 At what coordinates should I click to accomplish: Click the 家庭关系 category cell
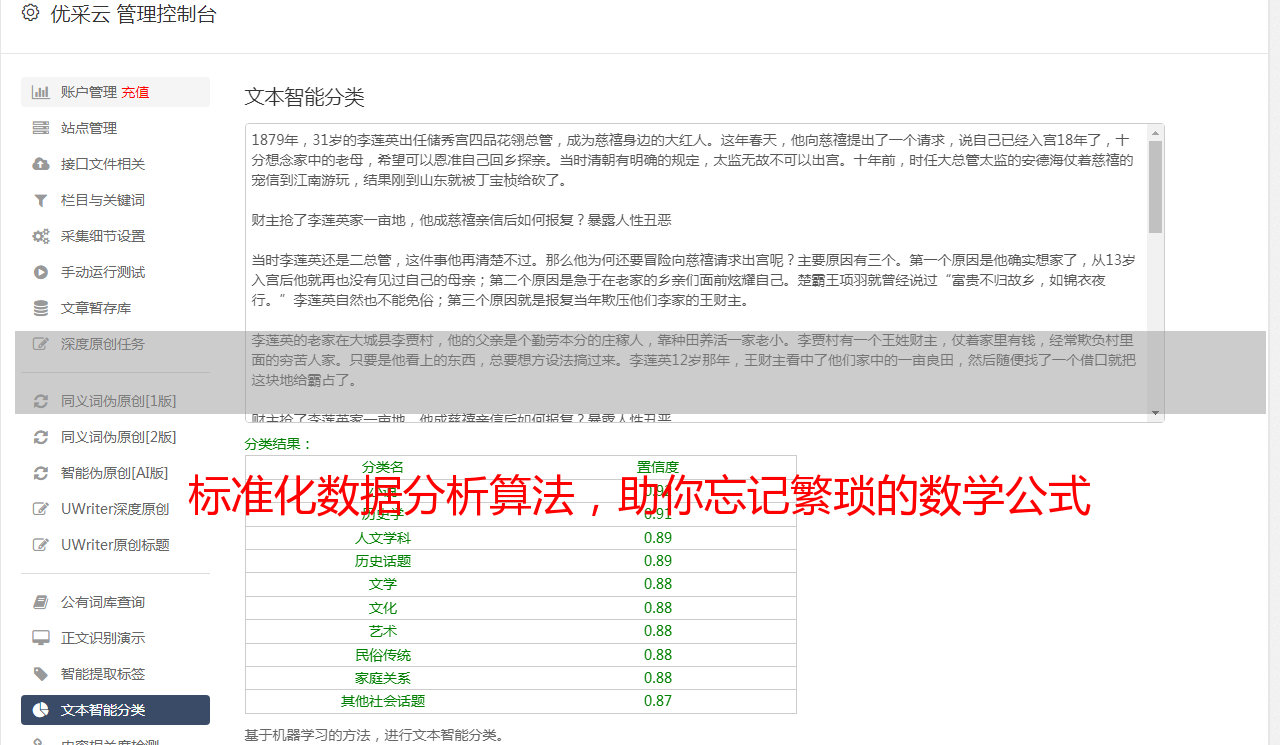pyautogui.click(x=383, y=678)
